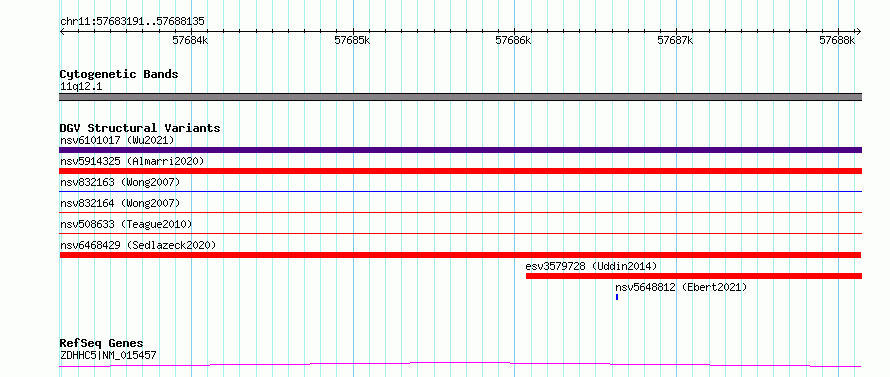890x377 pixels.
Task: Click the 57684k ruler tick label
Action: (191, 40)
